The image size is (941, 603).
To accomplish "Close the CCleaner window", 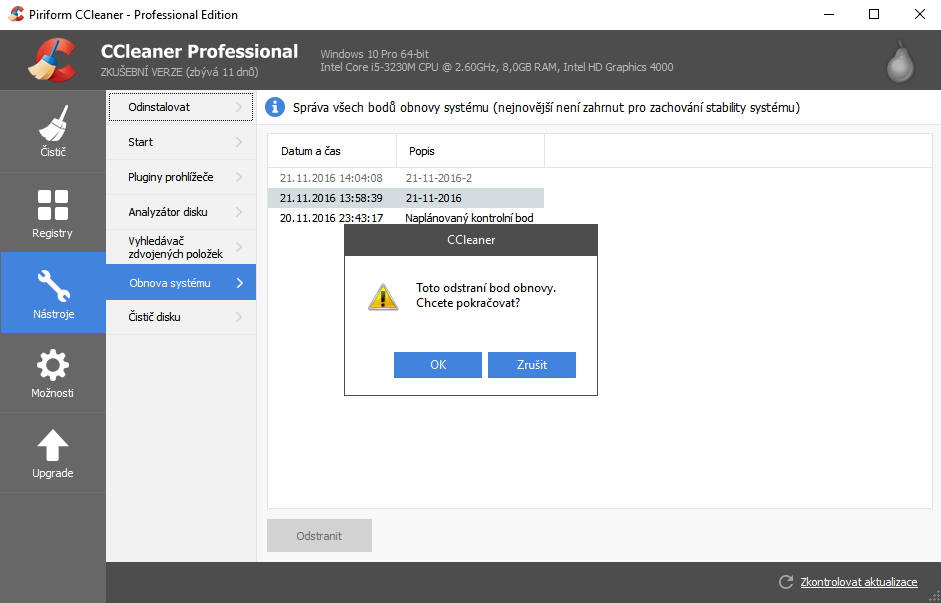I will pos(919,14).
